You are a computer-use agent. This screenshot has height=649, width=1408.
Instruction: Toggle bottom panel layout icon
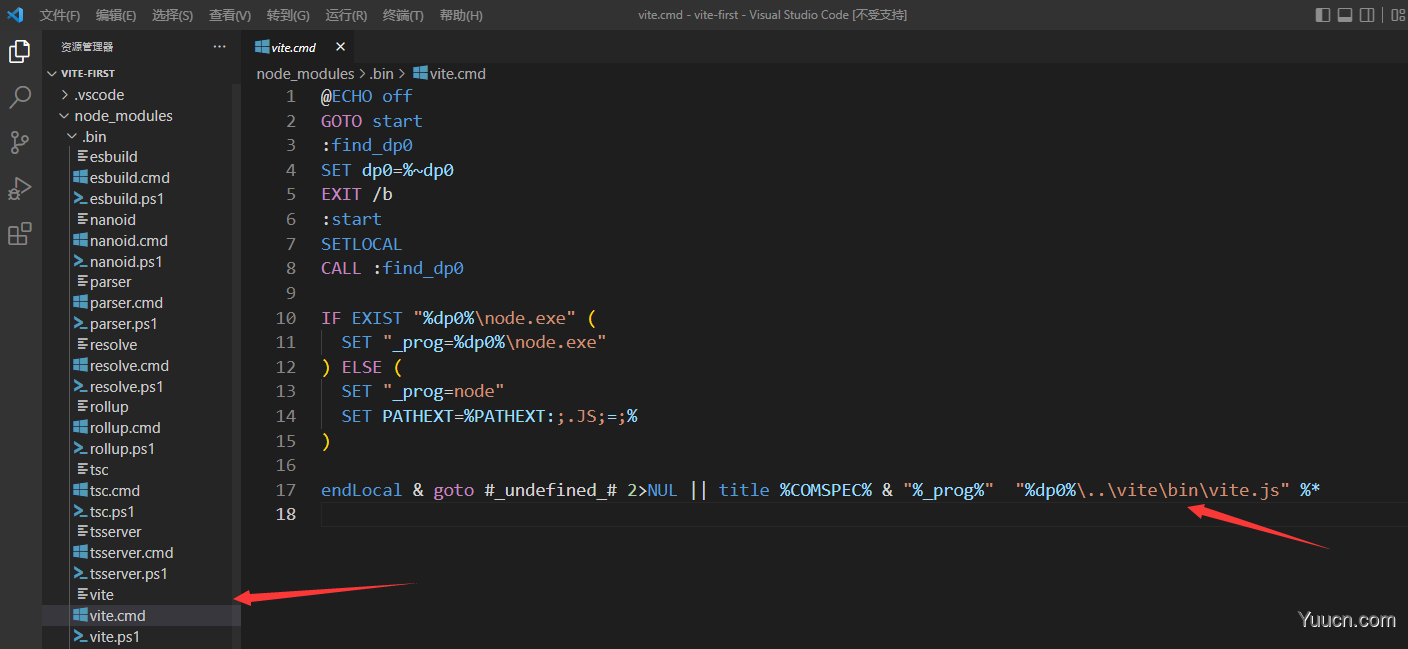click(1345, 15)
